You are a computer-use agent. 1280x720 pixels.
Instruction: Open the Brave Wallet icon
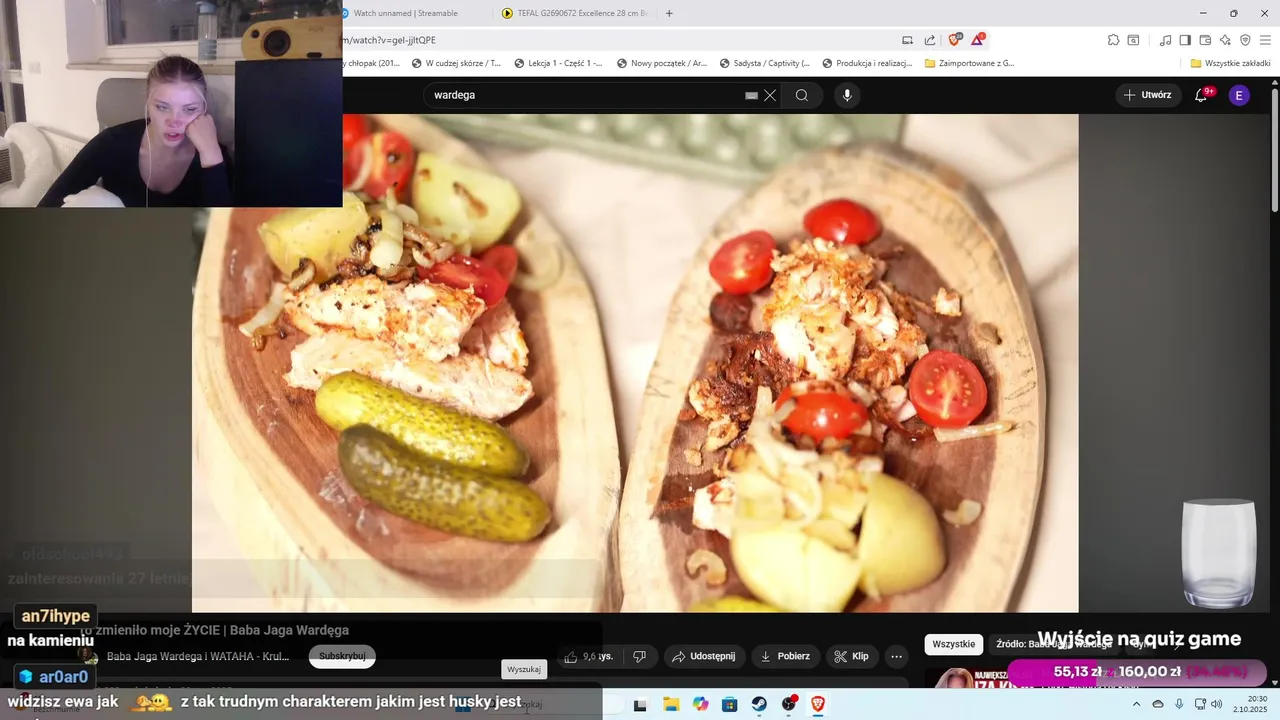point(1205,40)
